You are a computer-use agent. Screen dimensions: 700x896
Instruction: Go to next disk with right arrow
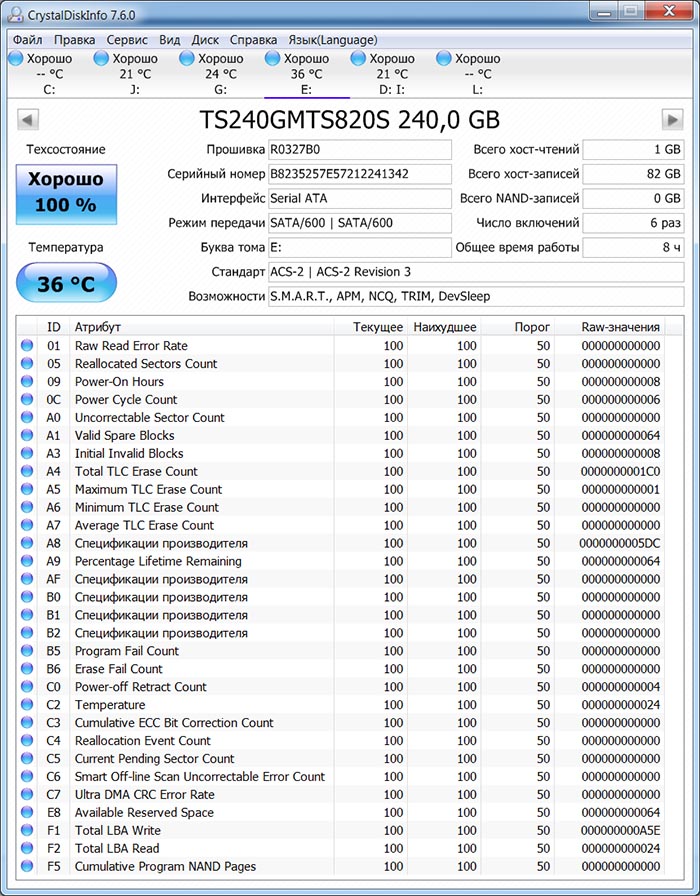673,120
